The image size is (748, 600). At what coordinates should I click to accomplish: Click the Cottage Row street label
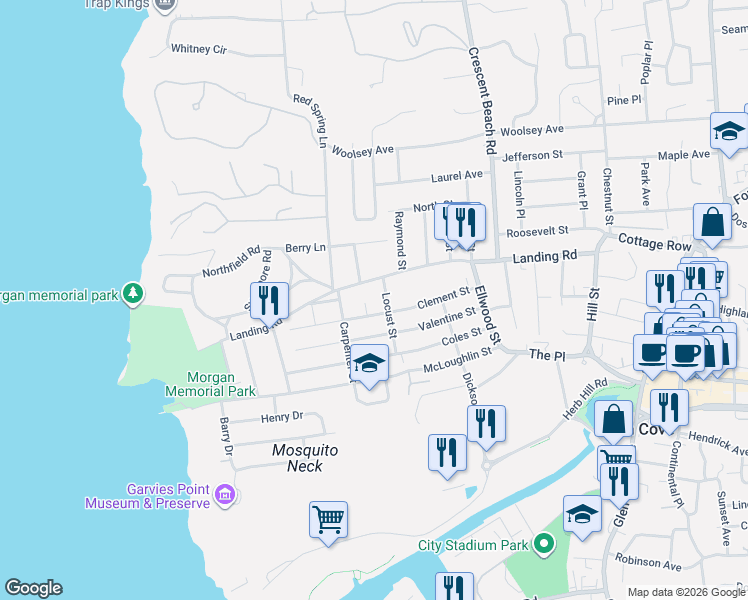[x=654, y=242]
